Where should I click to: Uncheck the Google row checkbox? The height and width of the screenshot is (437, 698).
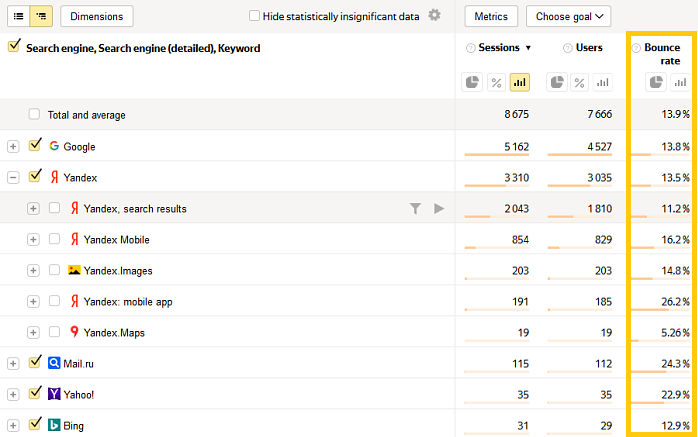point(36,146)
